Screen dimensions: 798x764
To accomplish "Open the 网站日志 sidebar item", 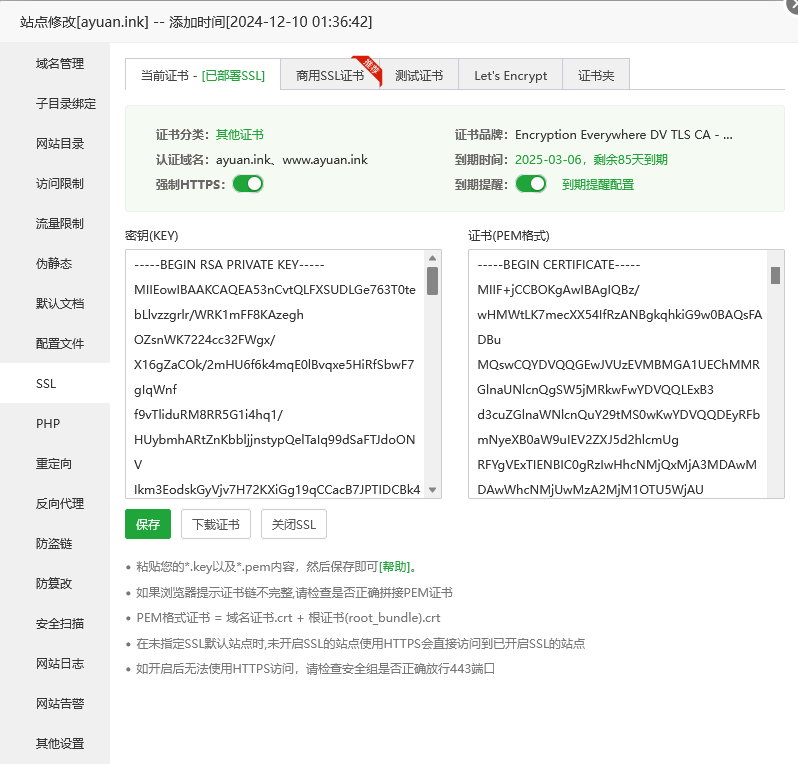I will 60,664.
